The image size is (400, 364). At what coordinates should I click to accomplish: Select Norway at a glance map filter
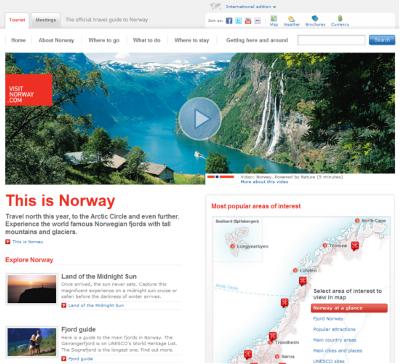click(x=349, y=308)
